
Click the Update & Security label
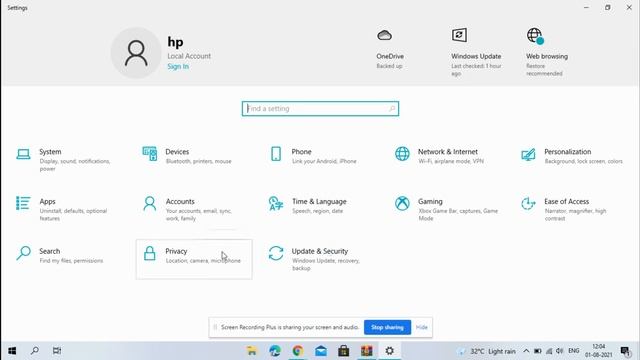click(320, 251)
